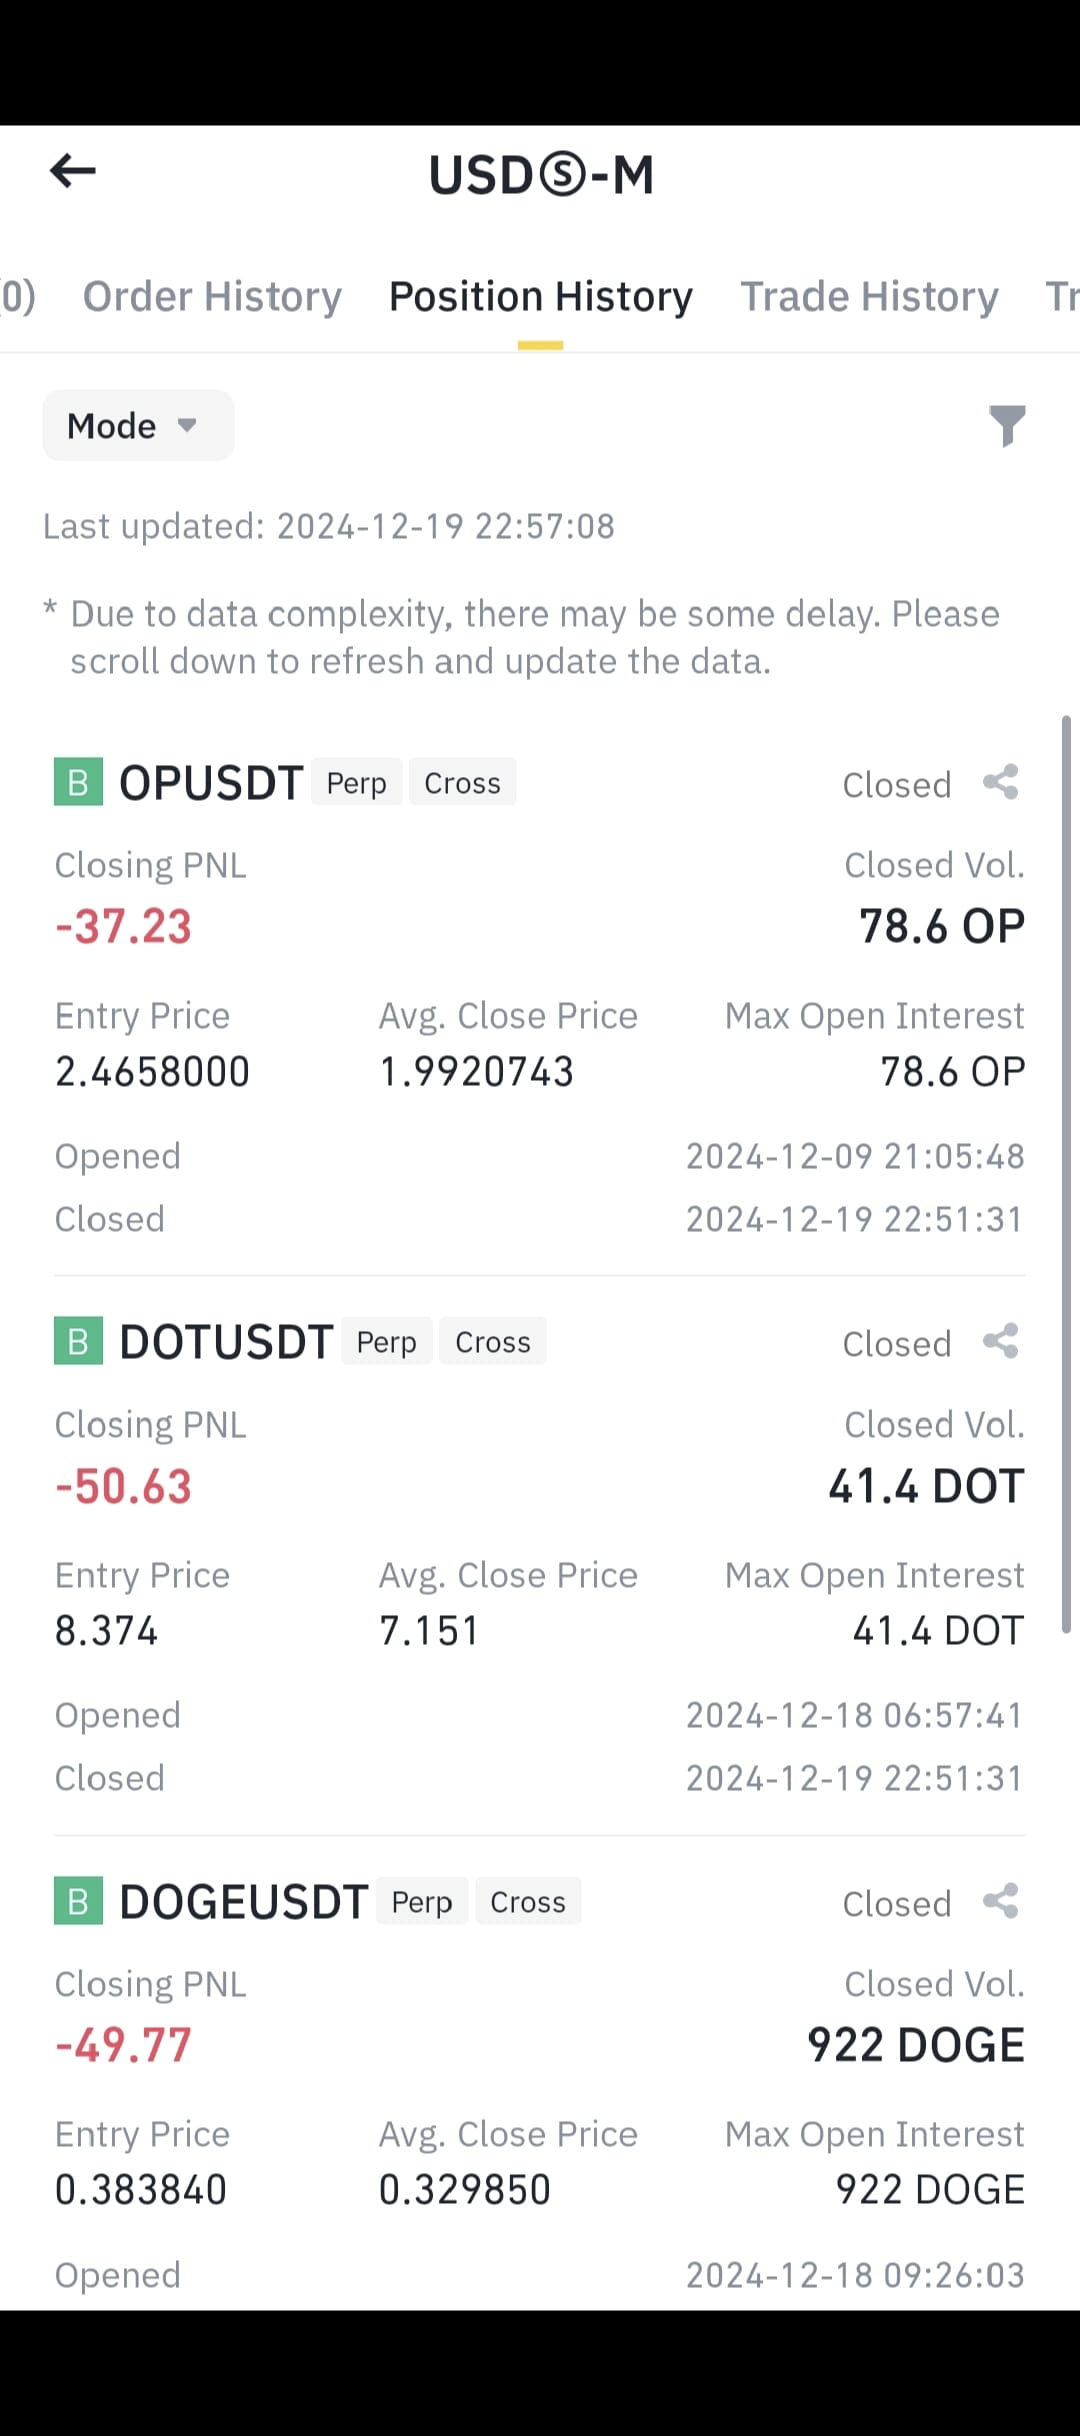Screen dimensions: 1080x2436
Task: Tap the back arrow icon
Action: coord(73,171)
